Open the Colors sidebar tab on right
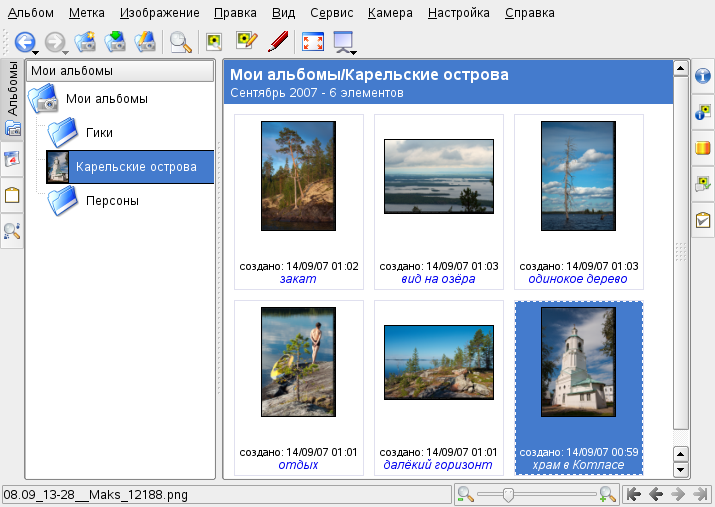 703,148
